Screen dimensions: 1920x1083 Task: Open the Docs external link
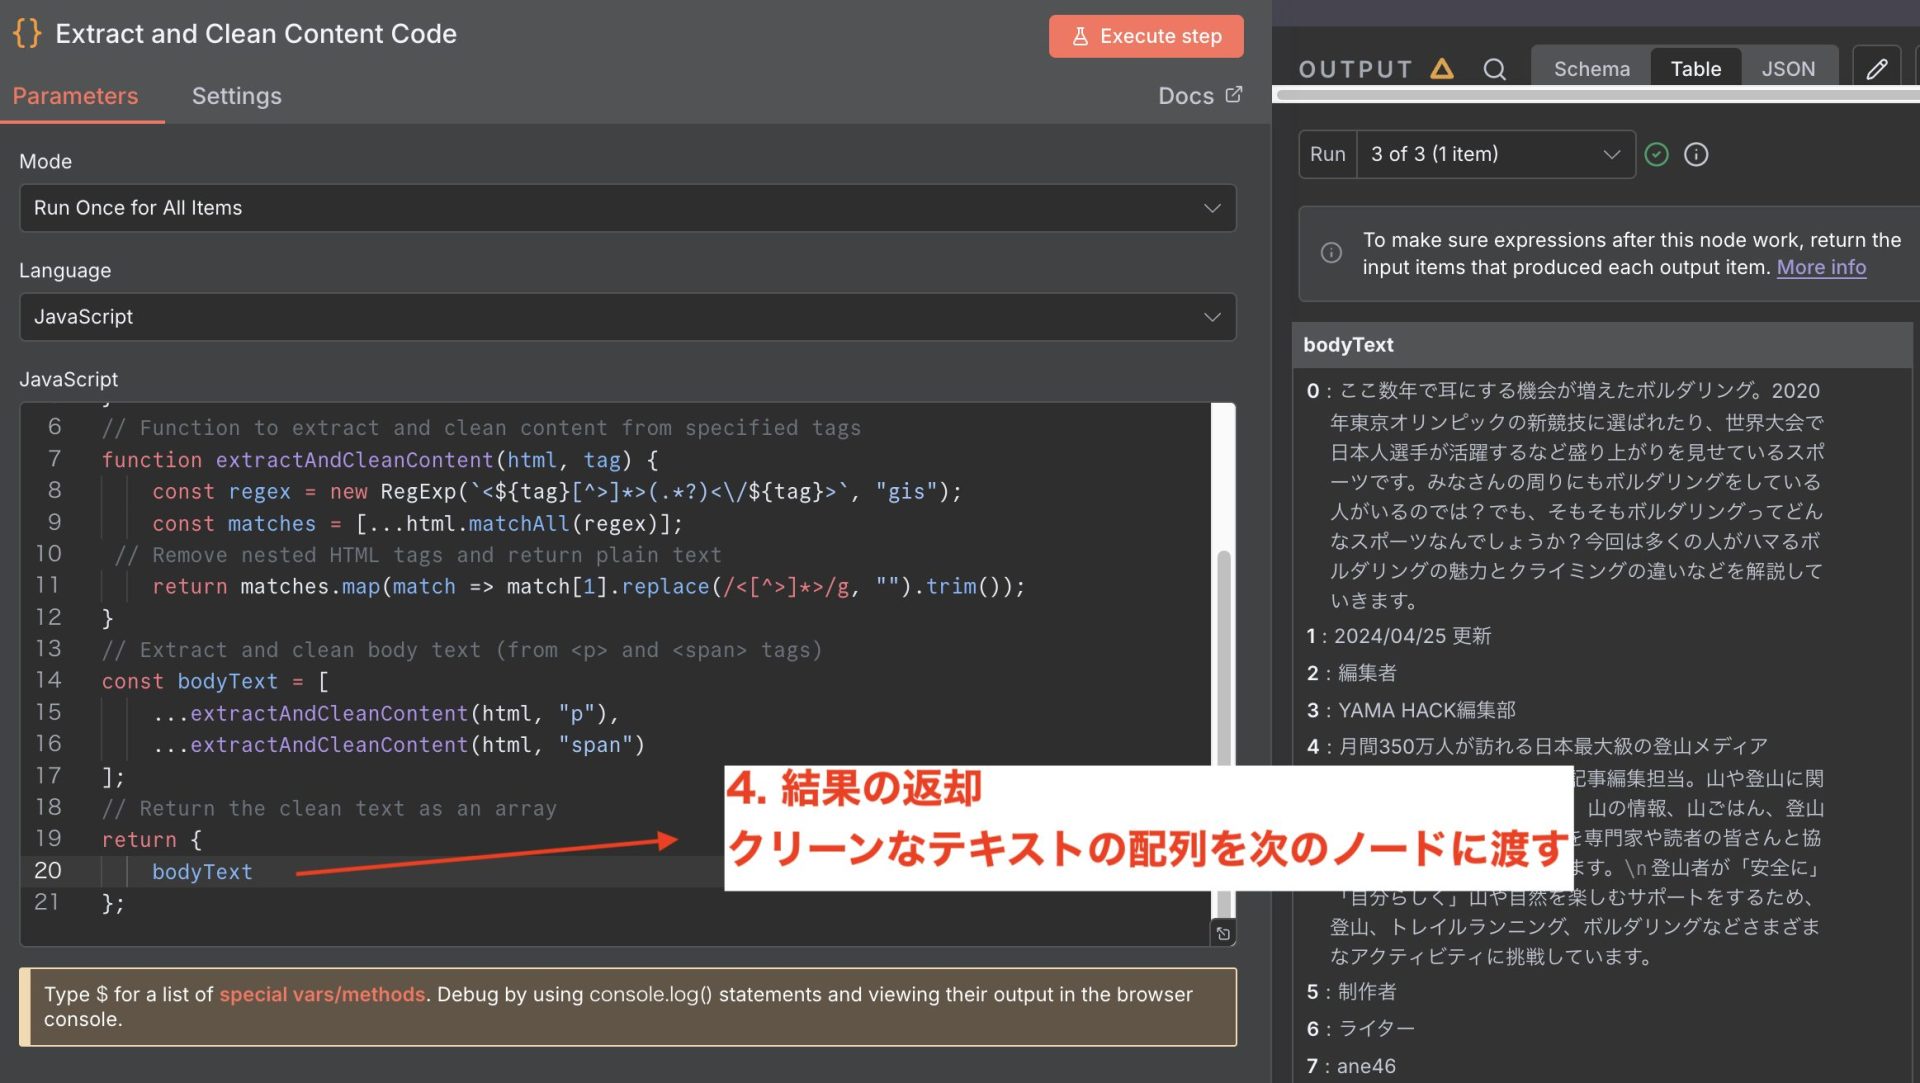[x=1199, y=96]
